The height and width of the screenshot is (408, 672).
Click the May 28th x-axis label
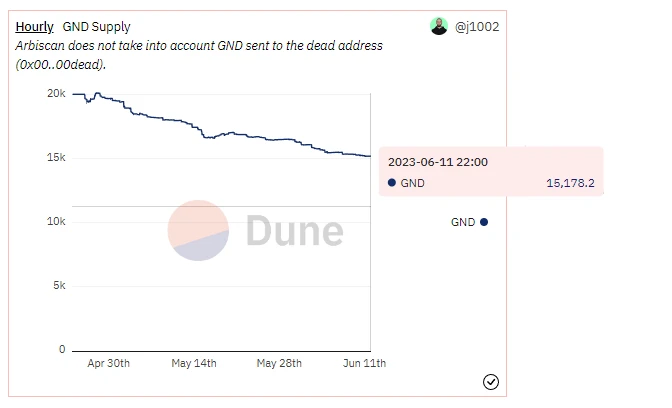click(279, 363)
